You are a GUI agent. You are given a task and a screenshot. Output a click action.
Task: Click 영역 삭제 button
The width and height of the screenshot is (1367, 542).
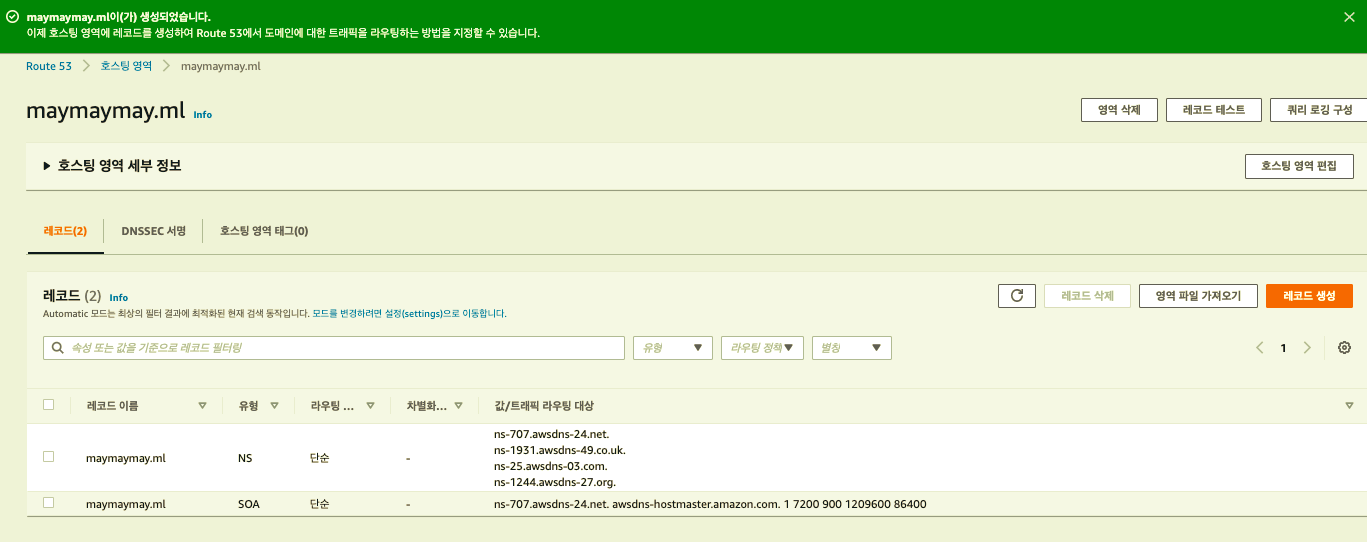pos(1119,110)
